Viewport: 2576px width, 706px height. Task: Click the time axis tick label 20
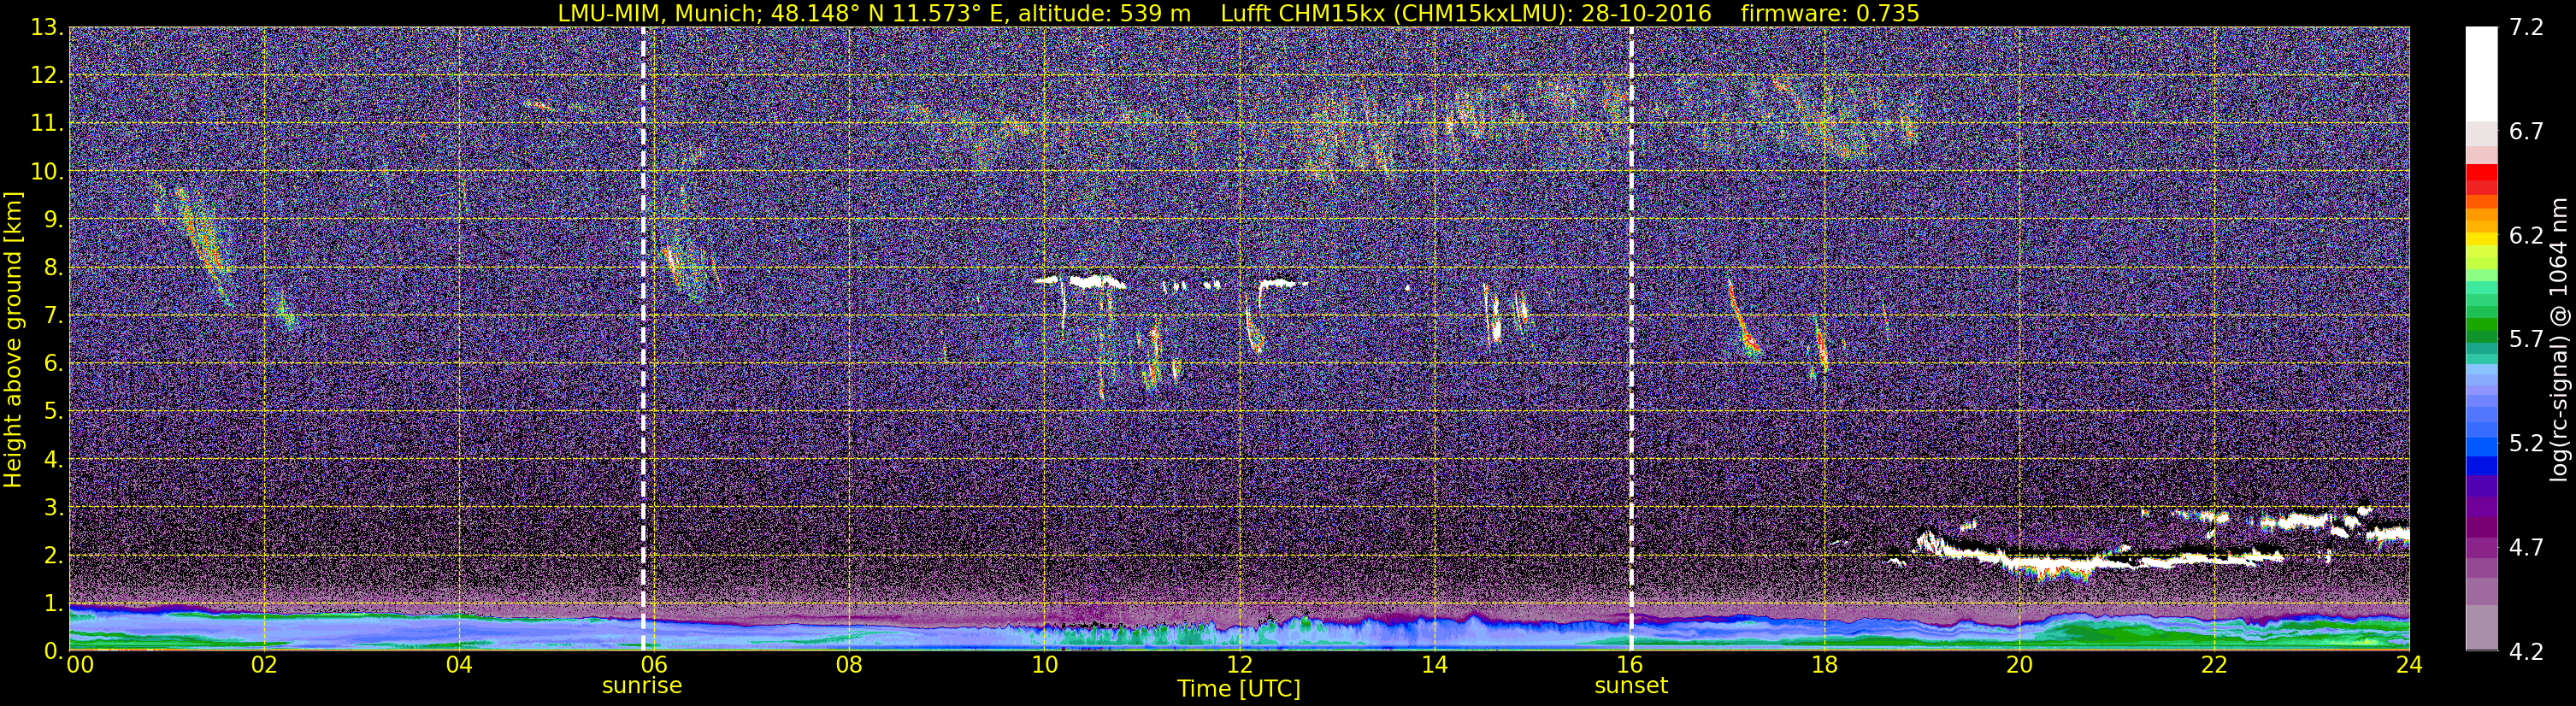(x=2019, y=665)
